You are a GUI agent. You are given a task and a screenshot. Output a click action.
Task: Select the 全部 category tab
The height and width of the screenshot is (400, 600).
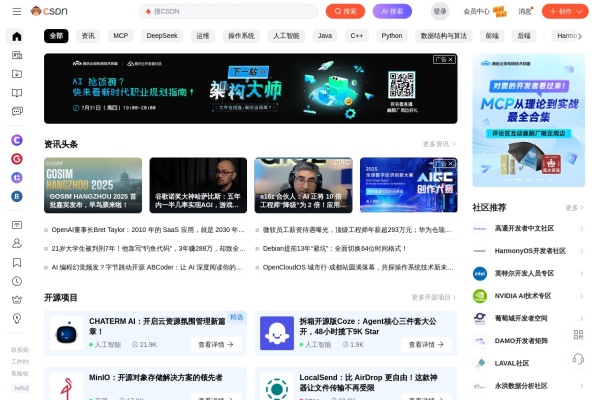point(56,36)
